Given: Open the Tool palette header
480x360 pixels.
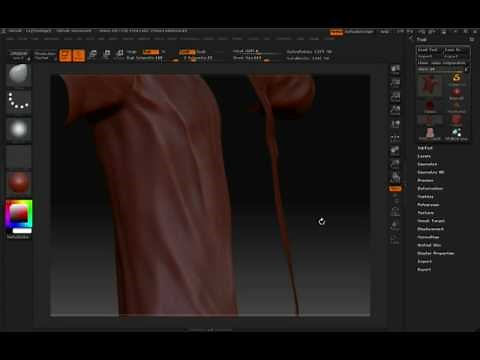Looking at the screenshot, I should coord(422,39).
